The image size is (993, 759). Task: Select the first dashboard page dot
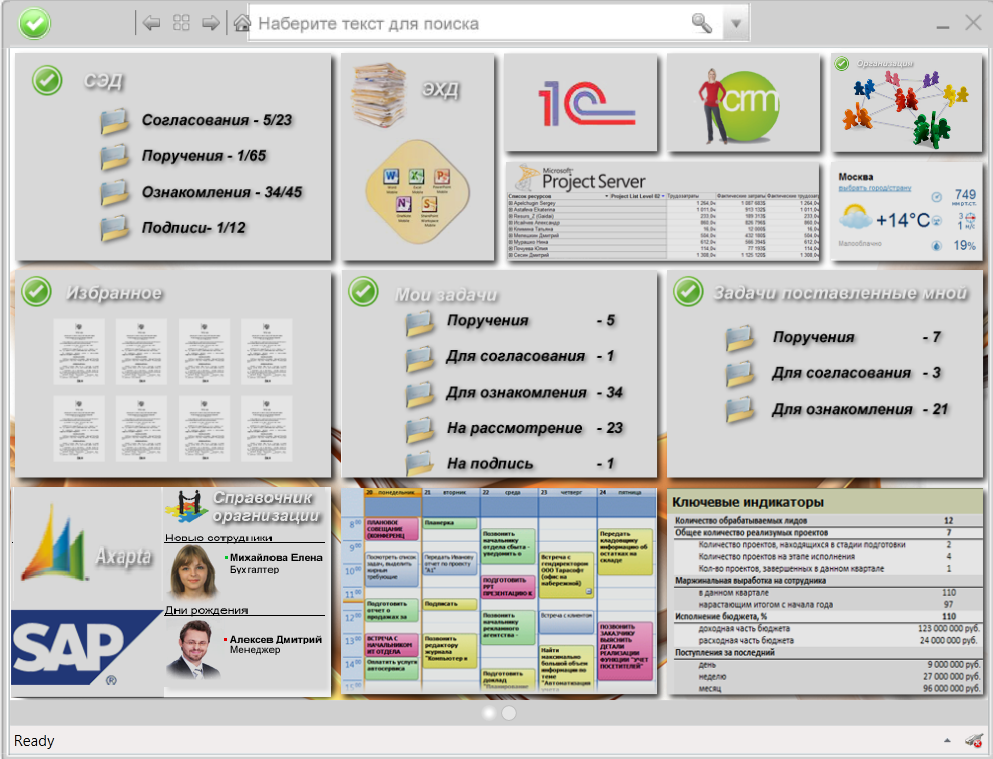[489, 713]
